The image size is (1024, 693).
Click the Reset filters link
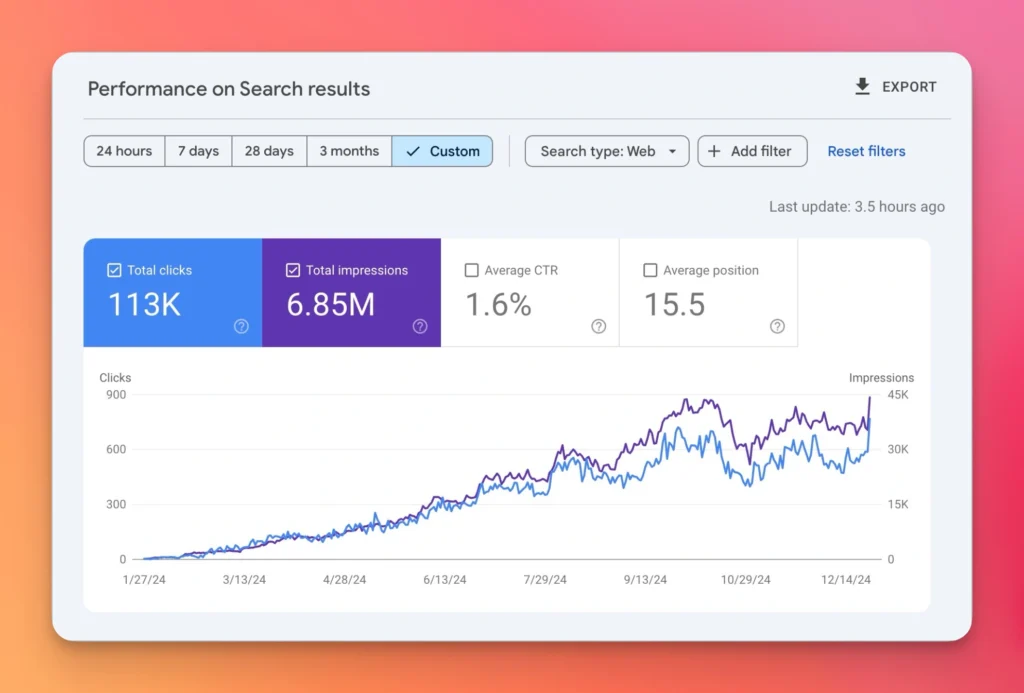click(866, 151)
